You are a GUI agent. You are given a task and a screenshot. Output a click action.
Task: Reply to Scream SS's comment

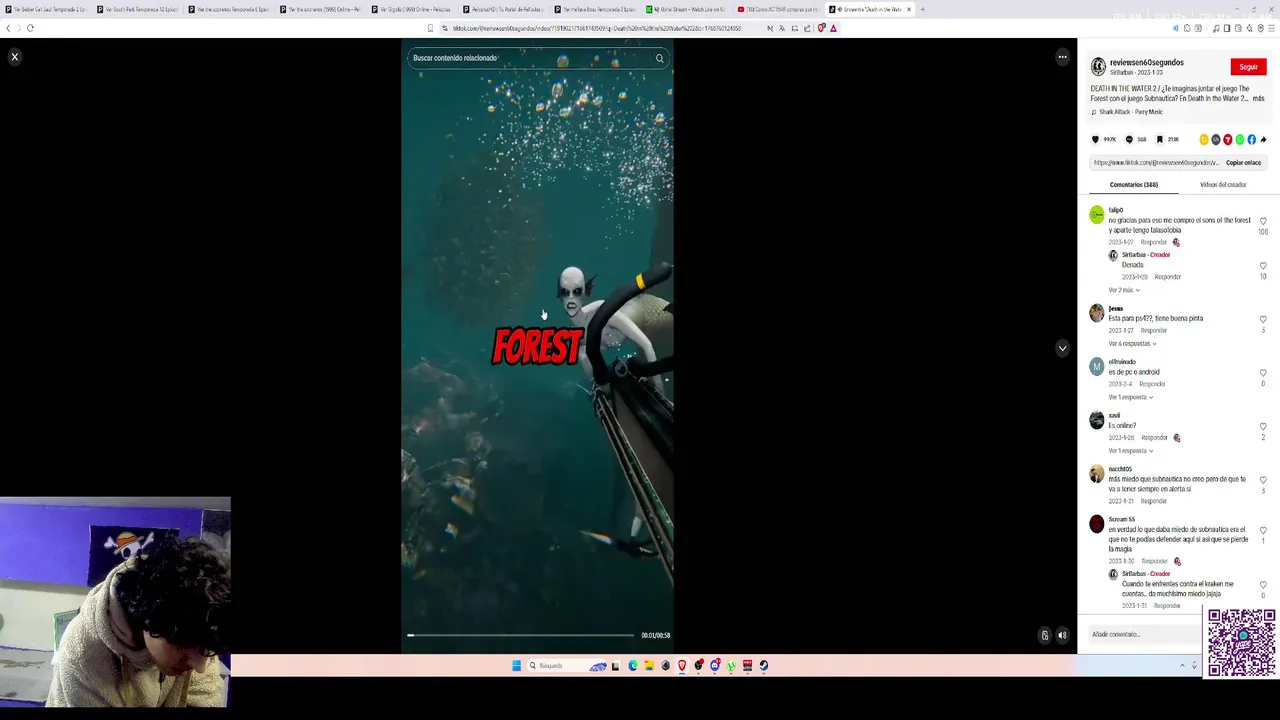[x=1154, y=561]
